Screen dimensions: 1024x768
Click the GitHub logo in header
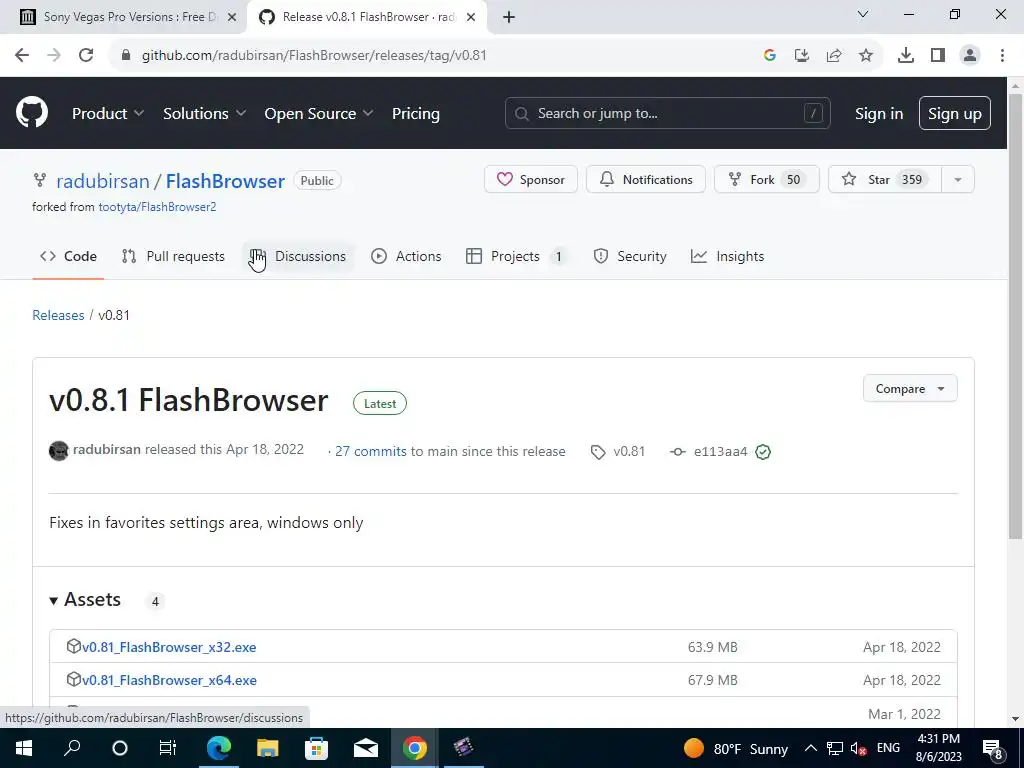(32, 112)
